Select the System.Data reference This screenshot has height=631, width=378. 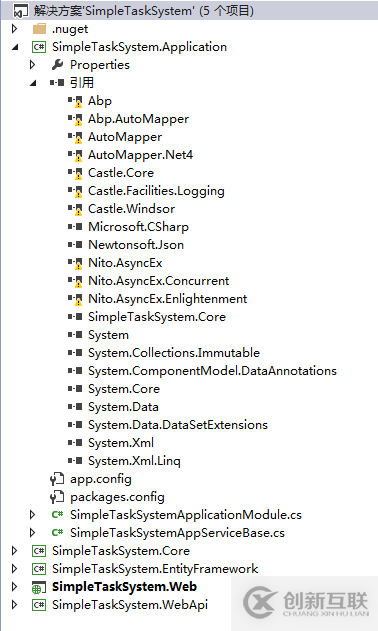pyautogui.click(x=124, y=407)
